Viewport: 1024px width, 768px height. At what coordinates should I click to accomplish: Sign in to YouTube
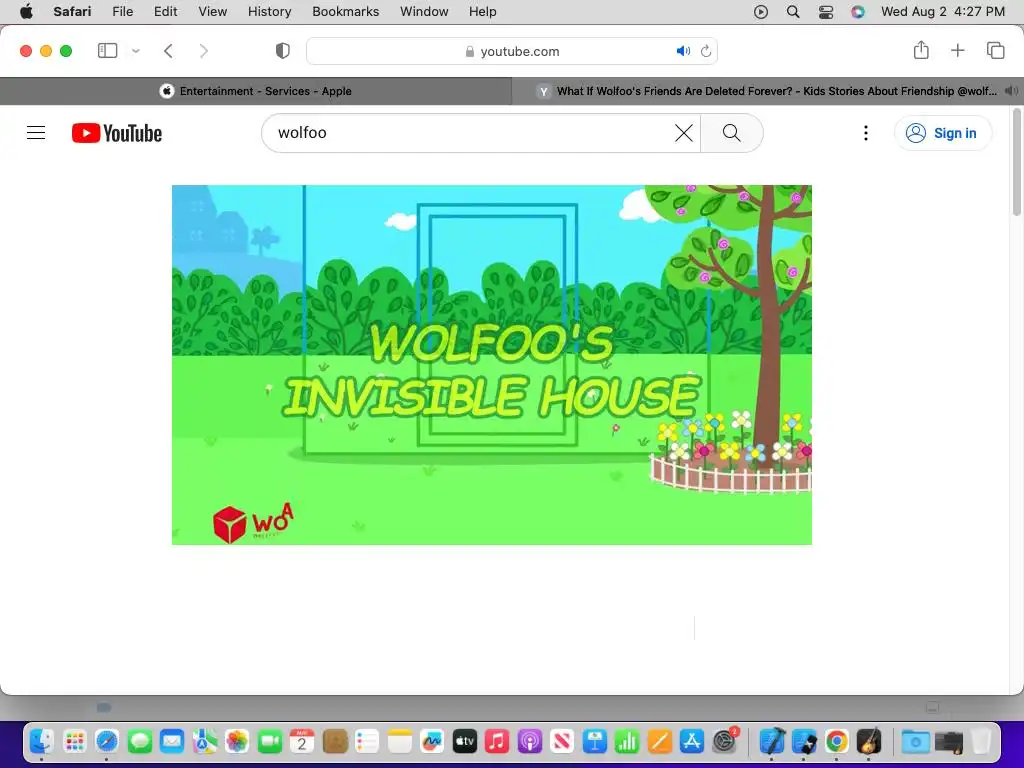click(x=942, y=133)
